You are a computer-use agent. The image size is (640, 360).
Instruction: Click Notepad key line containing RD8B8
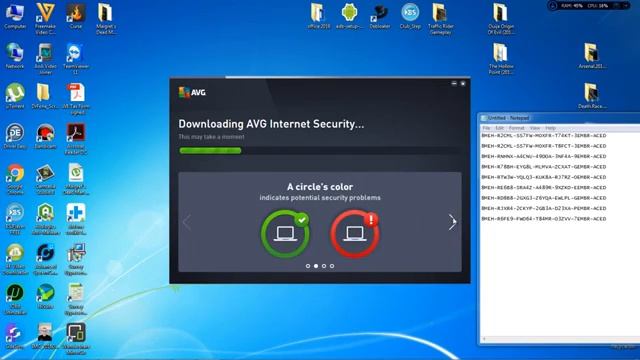click(544, 198)
